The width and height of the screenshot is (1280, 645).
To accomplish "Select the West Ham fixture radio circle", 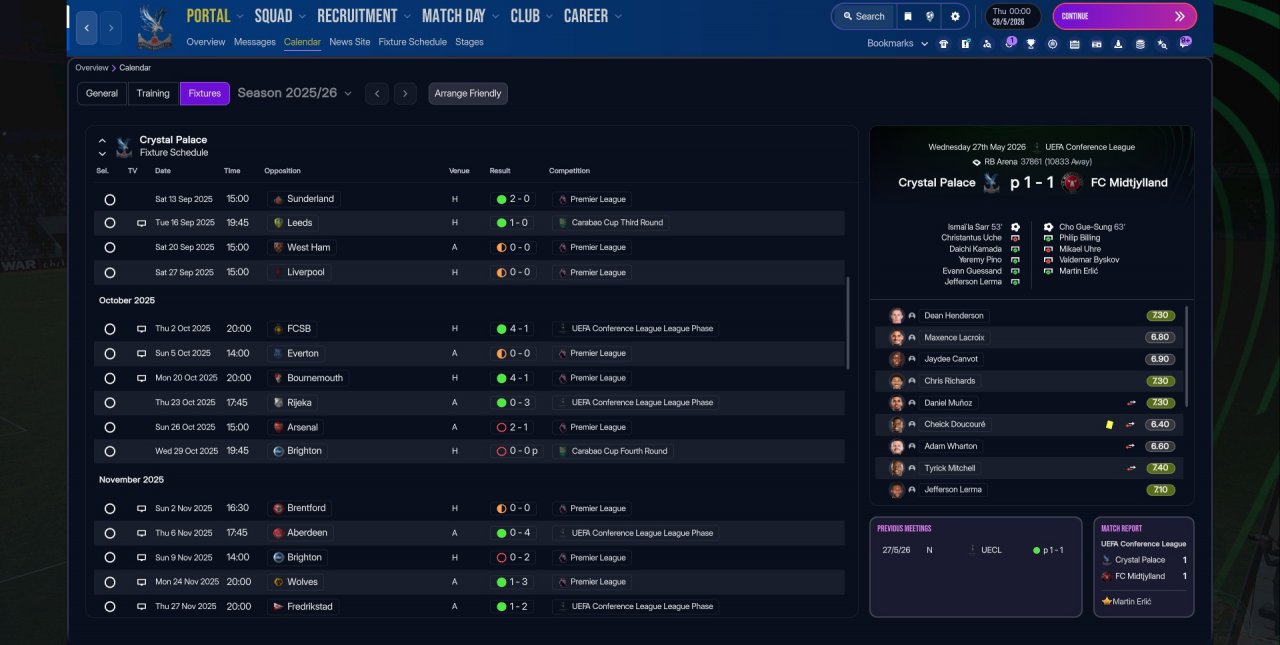I will coord(110,248).
